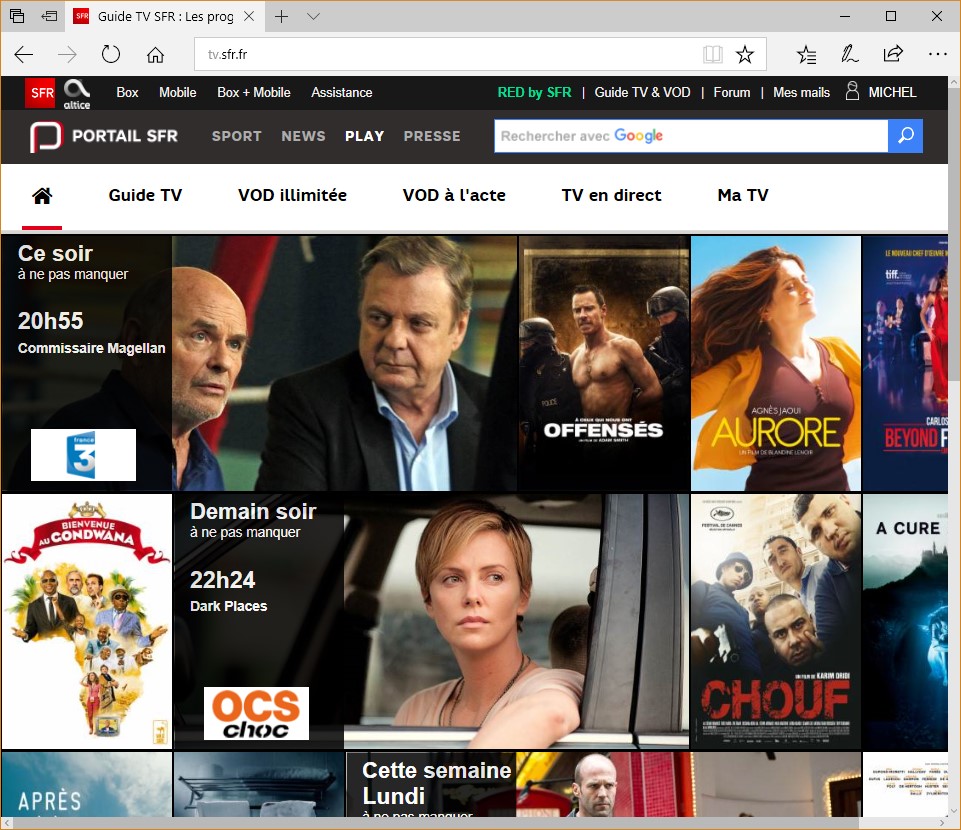The width and height of the screenshot is (961, 830).
Task: Open the Beyond Flamenco movie poster
Action: click(905, 364)
